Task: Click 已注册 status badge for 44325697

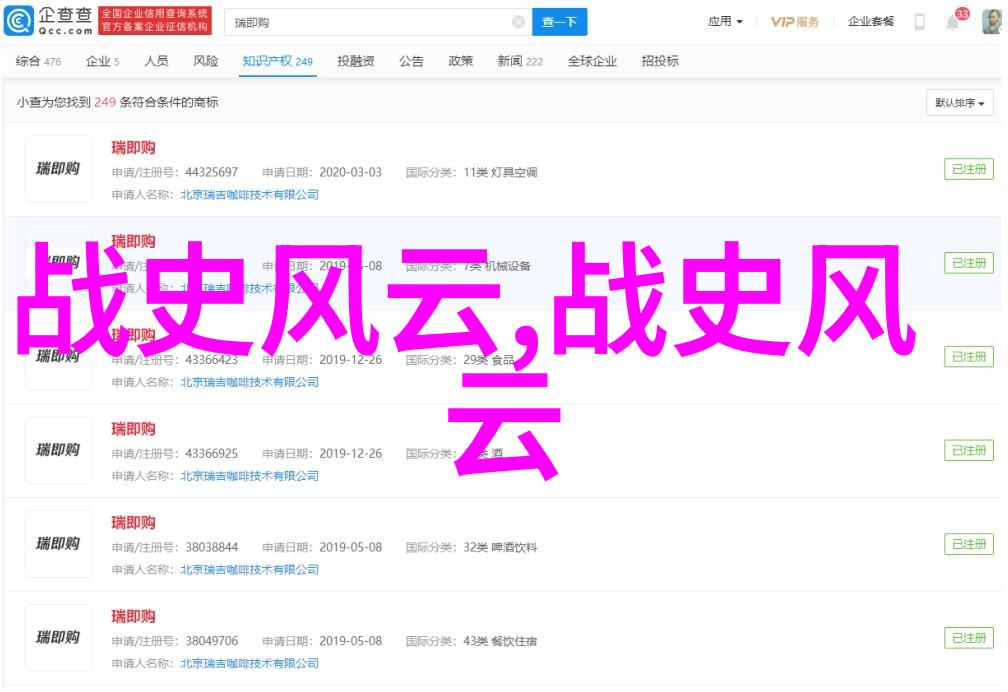Action: pyautogui.click(x=969, y=169)
